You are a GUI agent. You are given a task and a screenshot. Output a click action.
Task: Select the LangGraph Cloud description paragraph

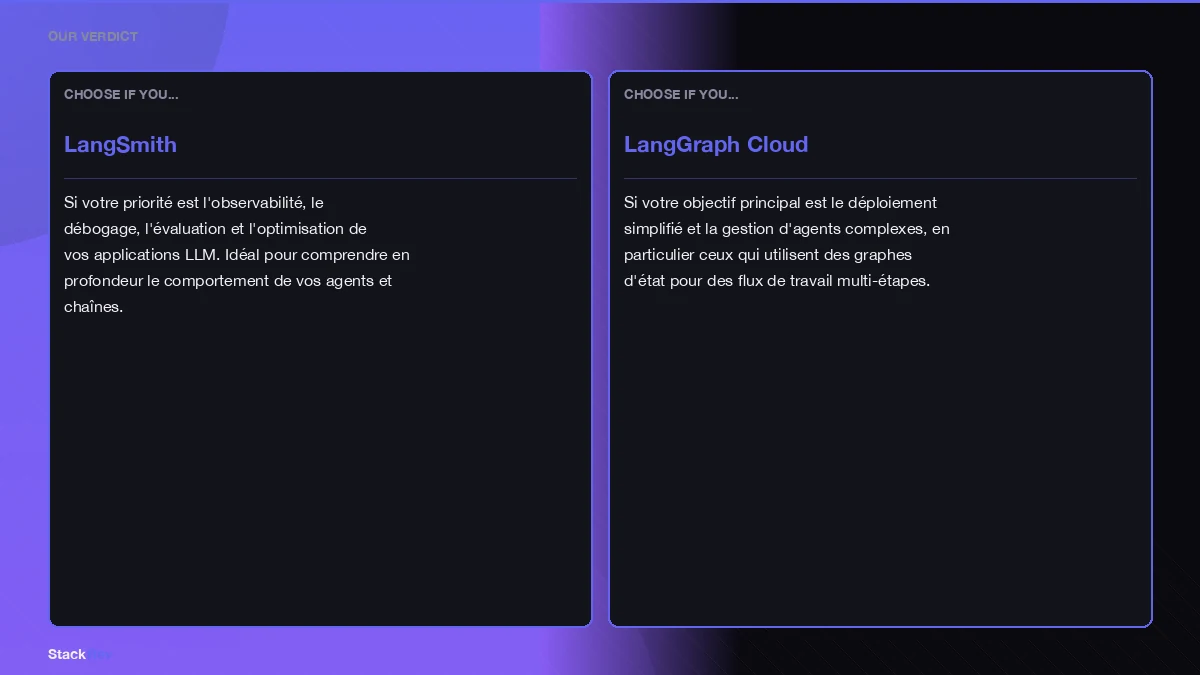tap(787, 241)
